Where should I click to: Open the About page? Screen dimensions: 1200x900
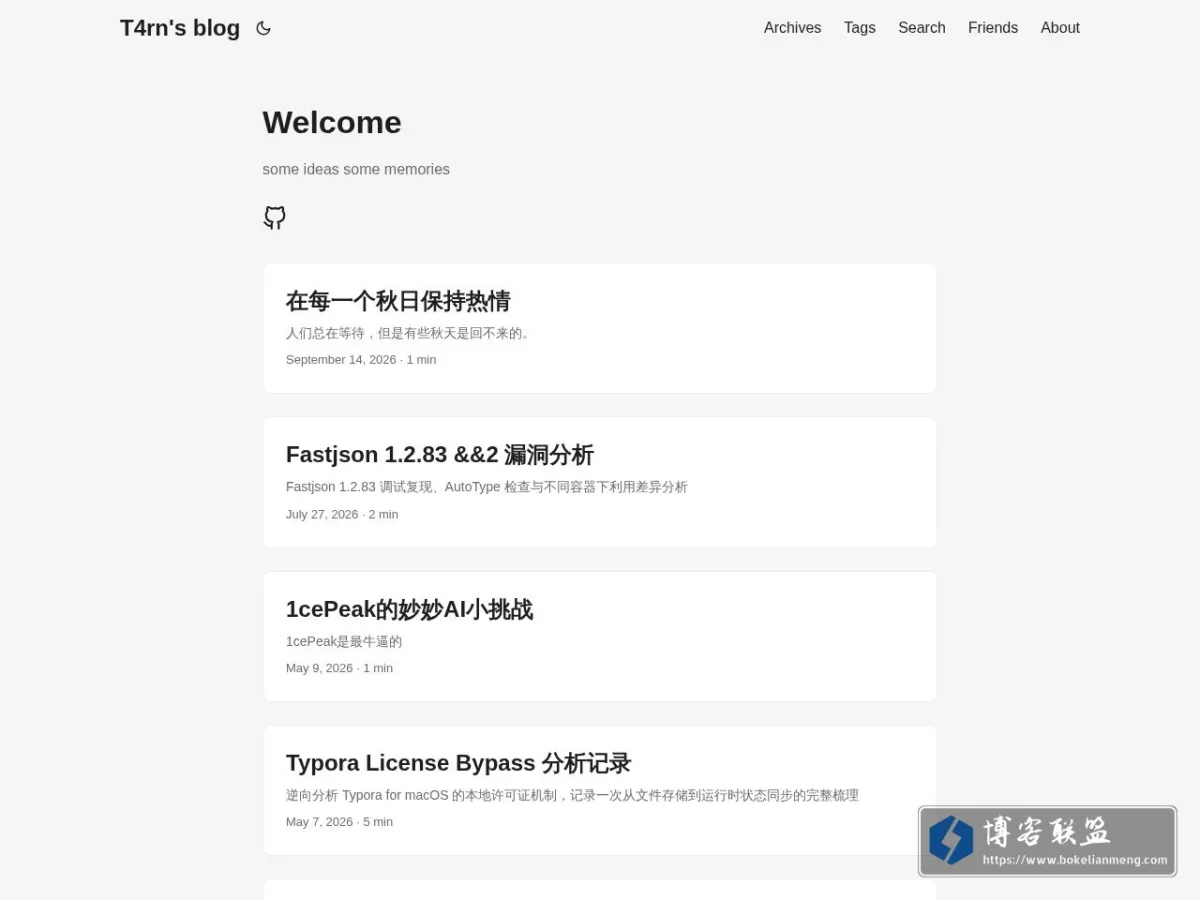pyautogui.click(x=1060, y=28)
